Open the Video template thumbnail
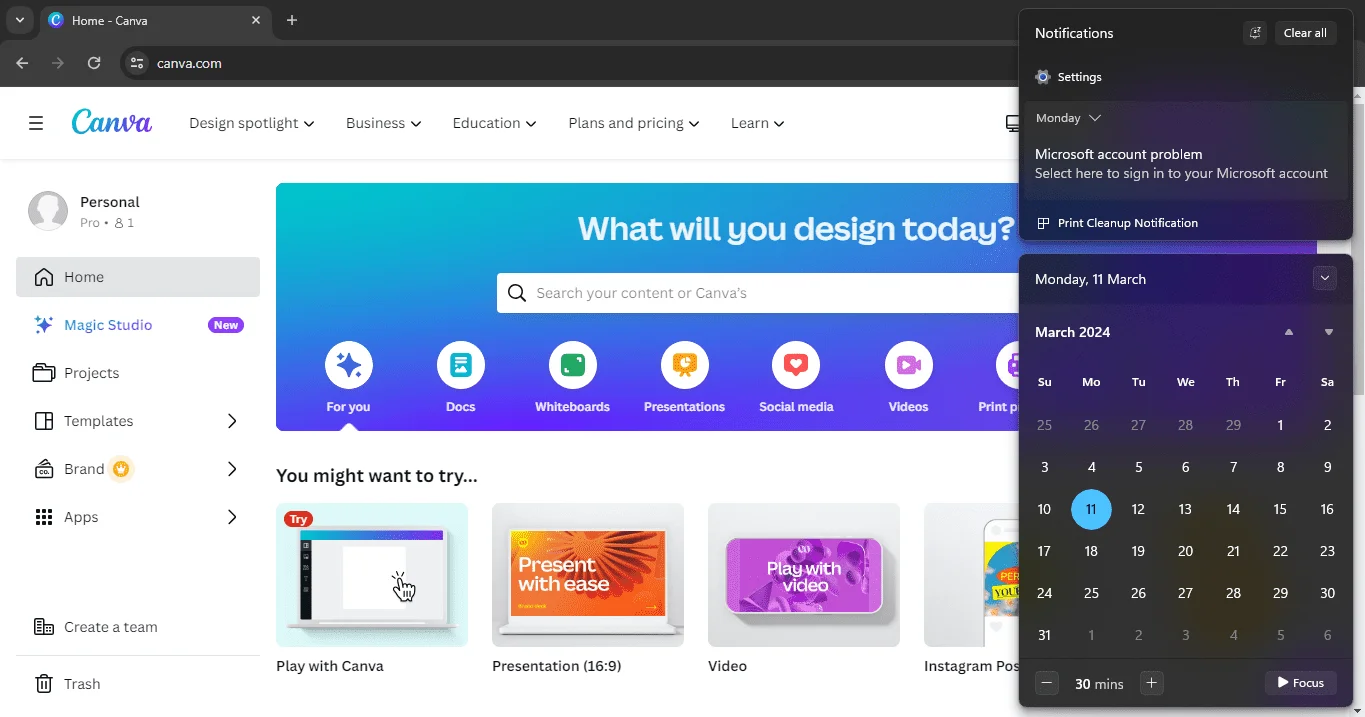Screen dimensions: 1365x717 (x=804, y=575)
